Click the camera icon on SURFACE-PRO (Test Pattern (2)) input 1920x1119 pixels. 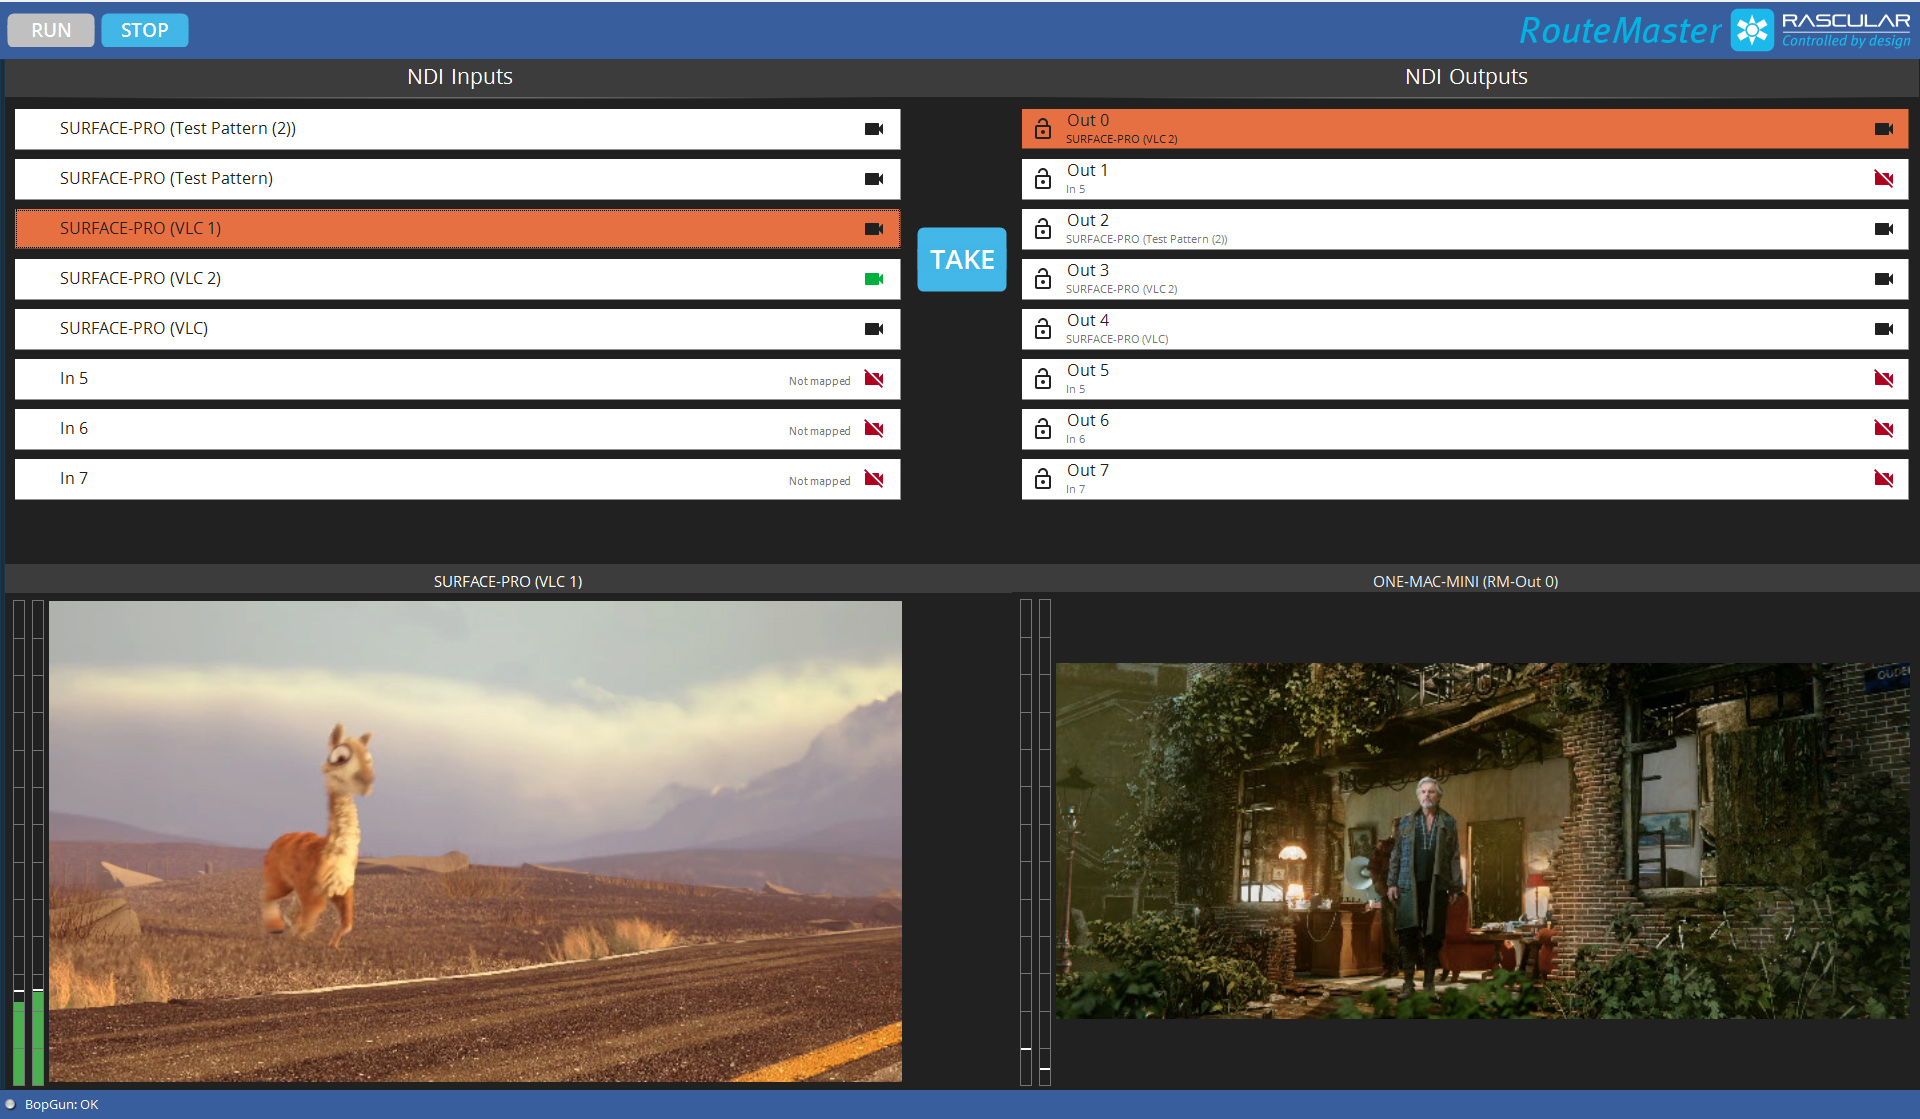click(x=874, y=129)
